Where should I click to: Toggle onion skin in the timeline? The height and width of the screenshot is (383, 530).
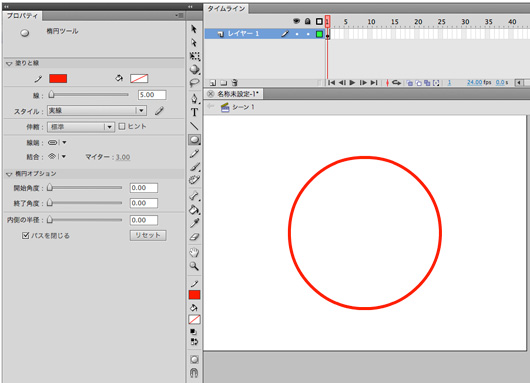pos(410,83)
